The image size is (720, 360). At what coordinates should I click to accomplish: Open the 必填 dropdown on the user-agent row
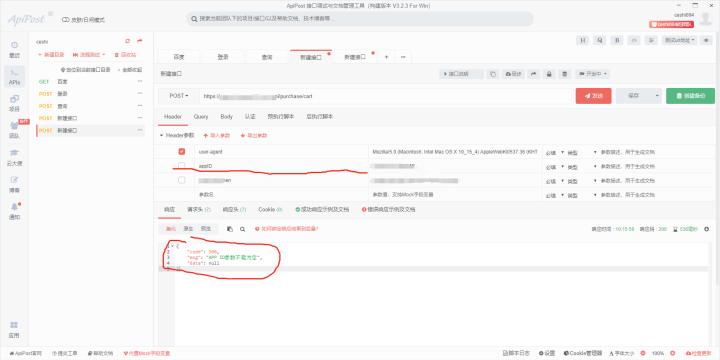(x=554, y=152)
